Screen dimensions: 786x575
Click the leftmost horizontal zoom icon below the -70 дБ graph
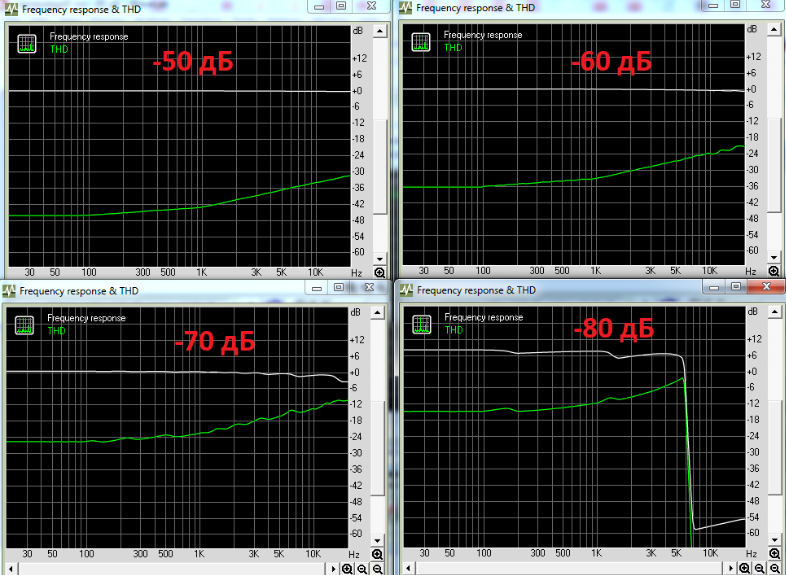pyautogui.click(x=347, y=568)
